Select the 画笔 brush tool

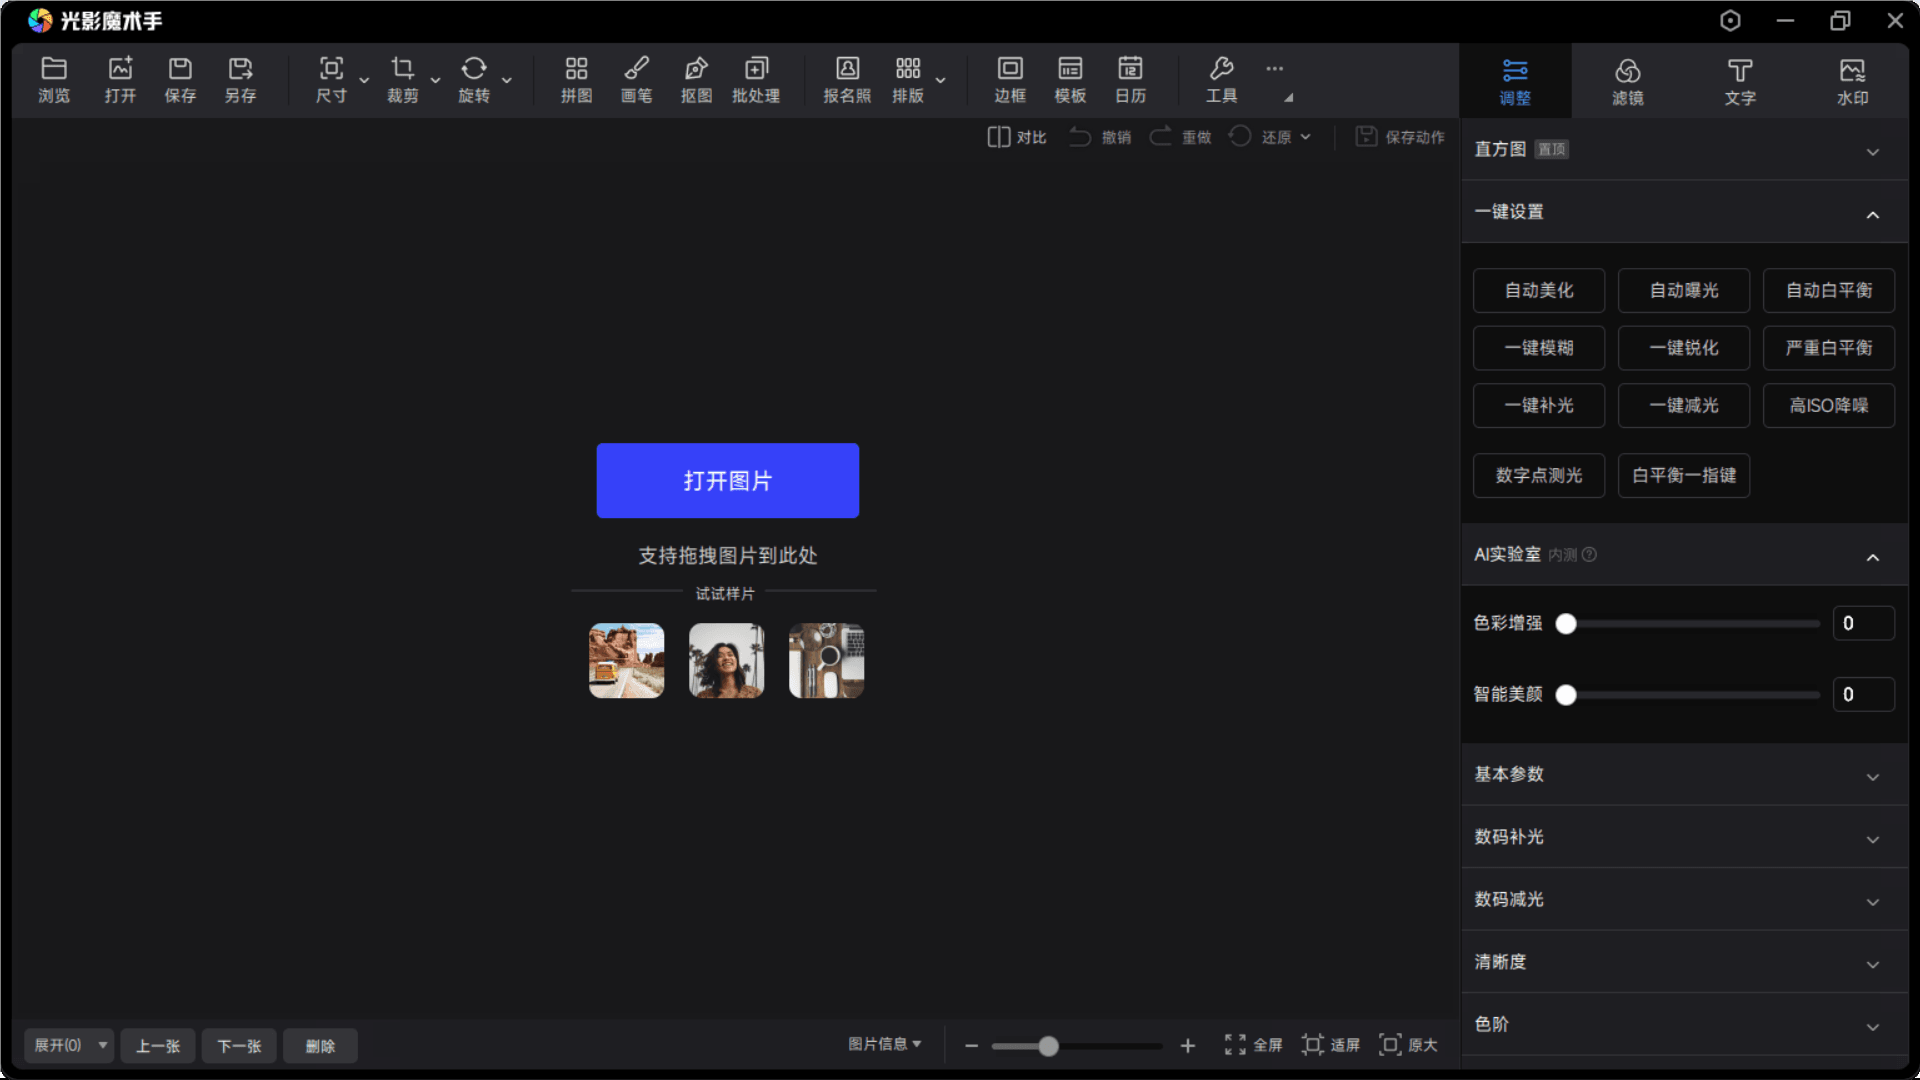point(636,79)
